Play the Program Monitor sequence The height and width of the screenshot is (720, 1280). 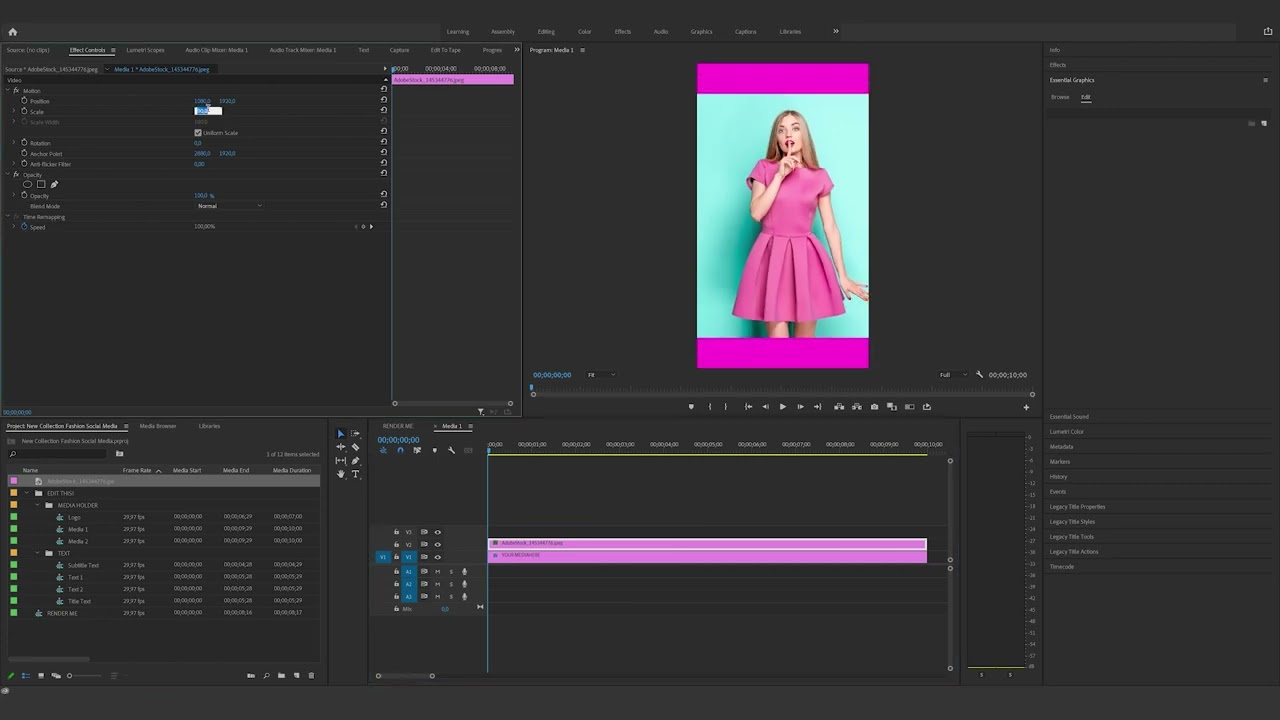(782, 407)
